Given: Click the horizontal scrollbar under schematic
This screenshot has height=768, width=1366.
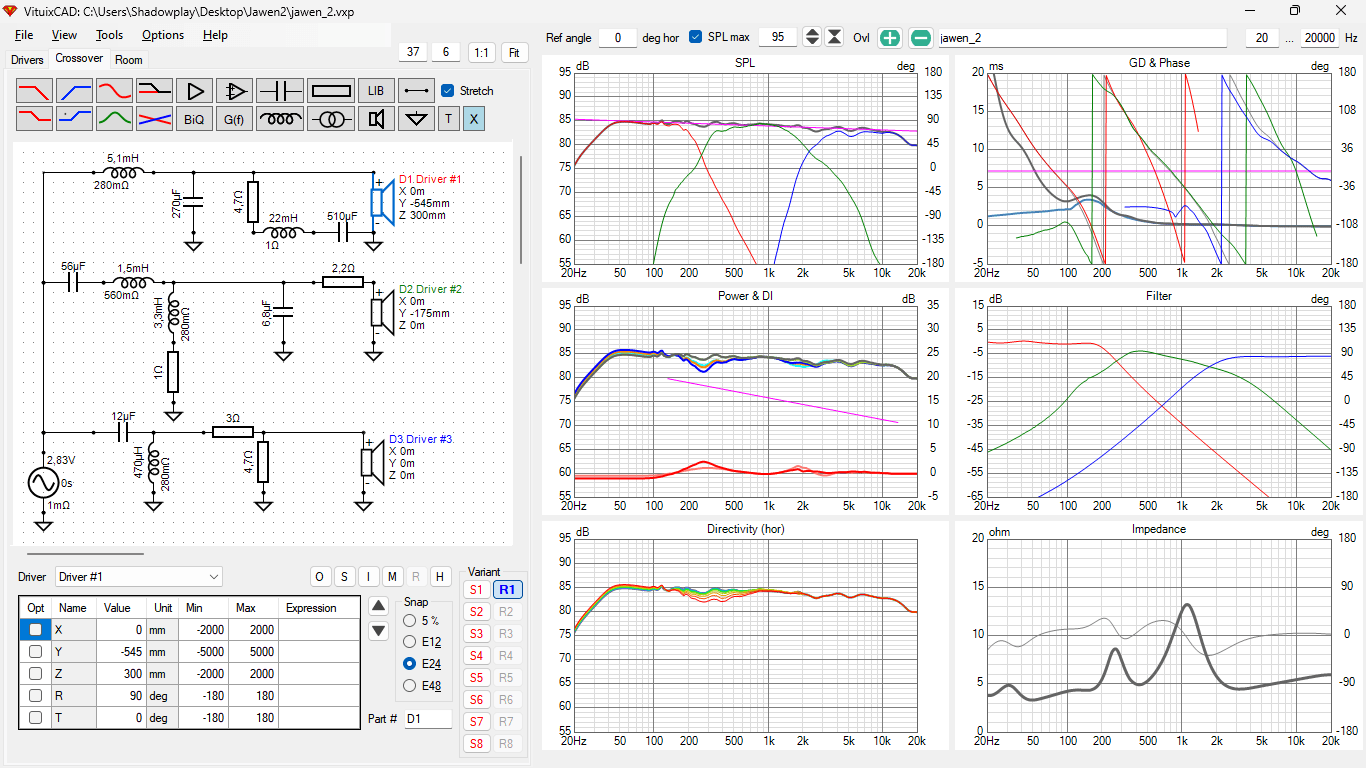Looking at the screenshot, I should pos(86,552).
